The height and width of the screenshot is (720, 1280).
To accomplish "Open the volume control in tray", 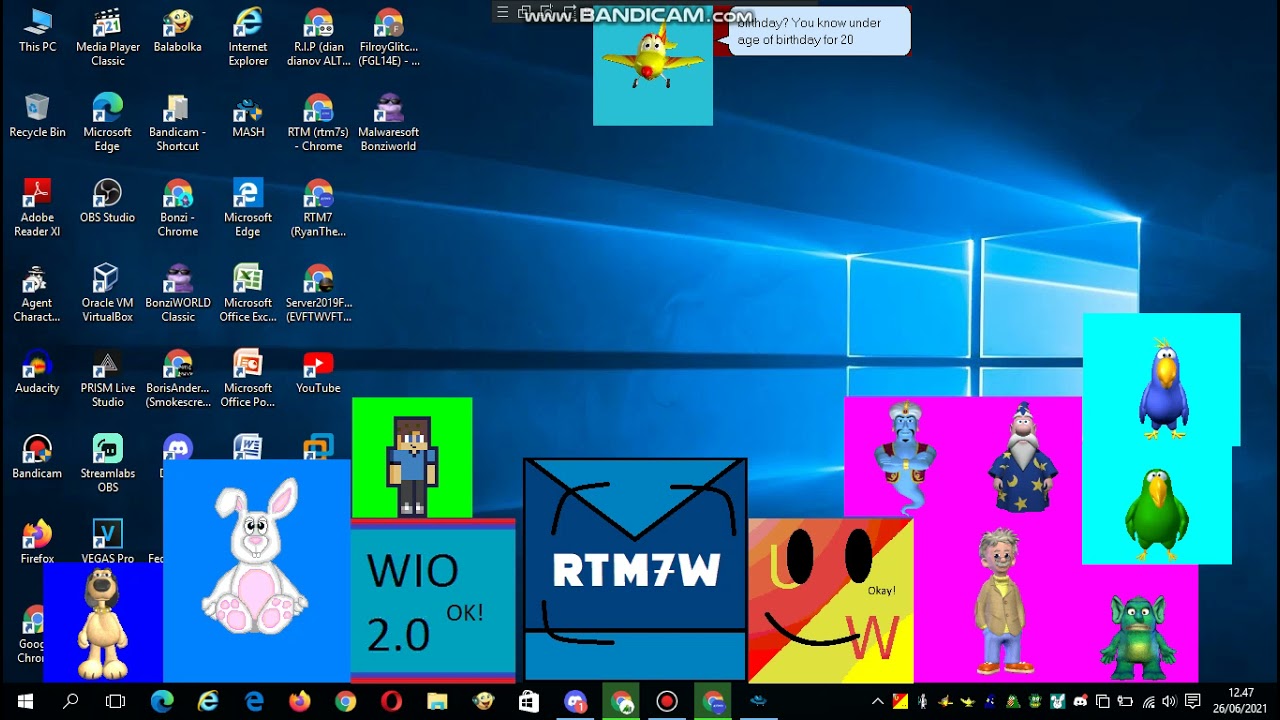I will tap(1169, 701).
